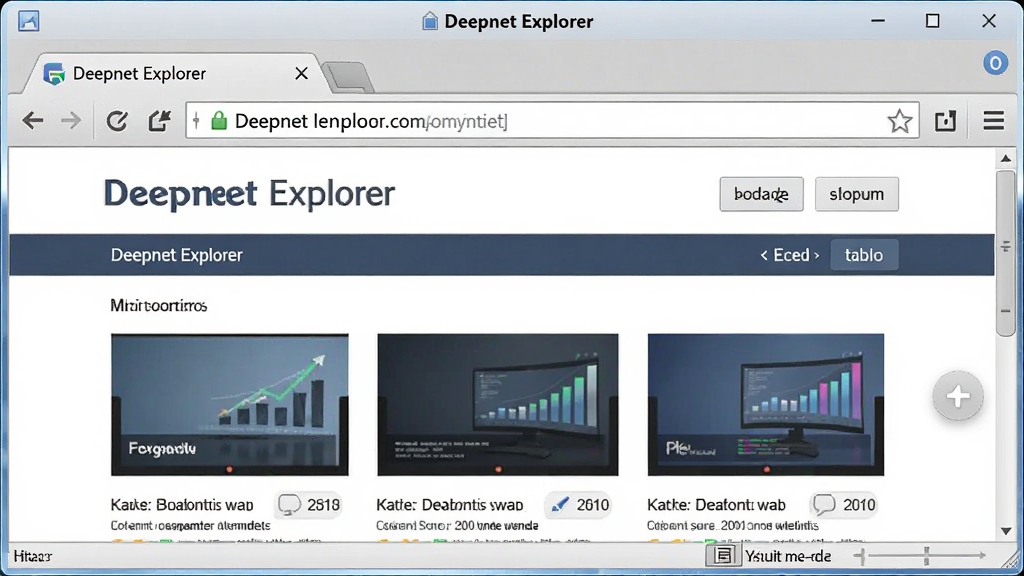Click the Hitaar status bar text

click(33, 556)
